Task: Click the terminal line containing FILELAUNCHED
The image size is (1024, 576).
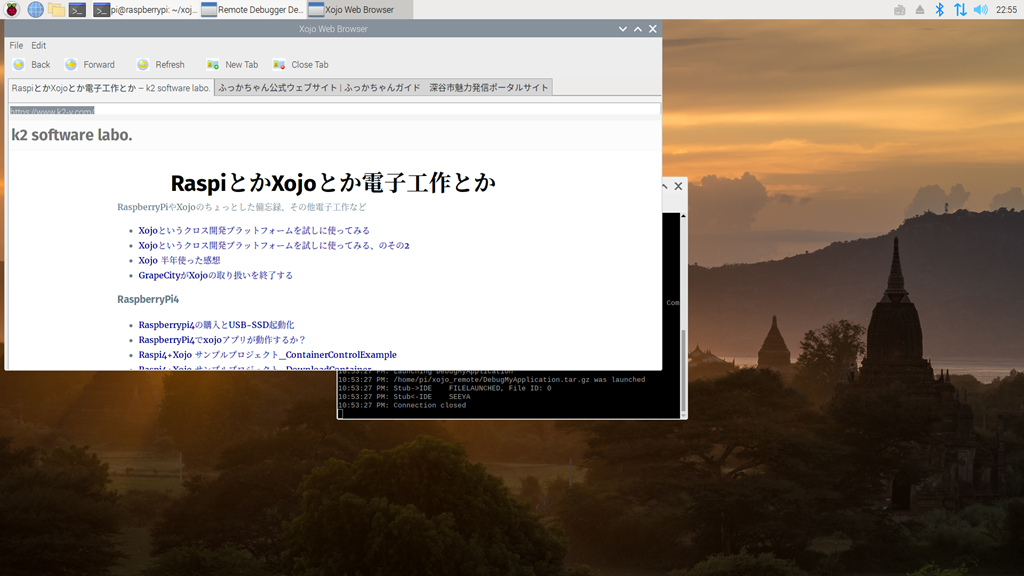Action: (x=444, y=389)
